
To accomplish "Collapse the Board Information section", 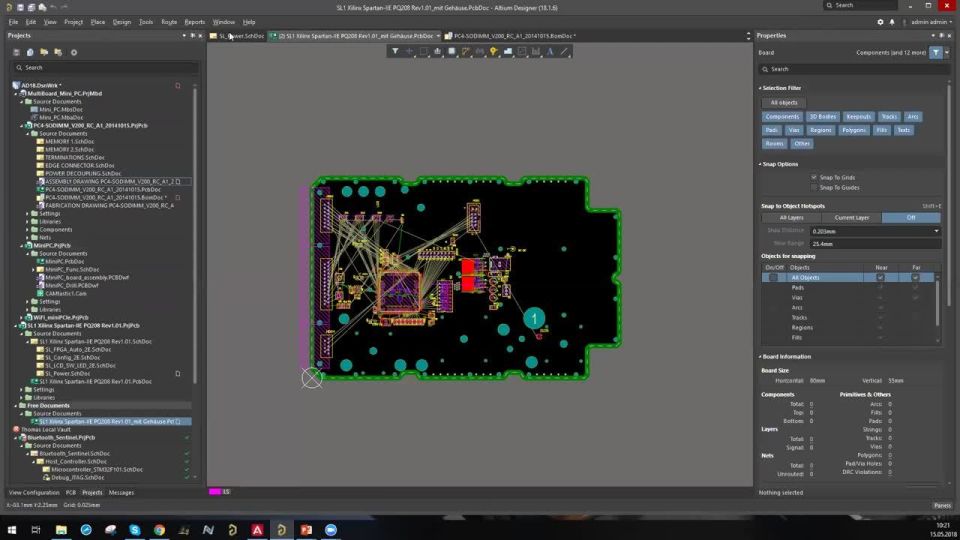I will coord(760,356).
